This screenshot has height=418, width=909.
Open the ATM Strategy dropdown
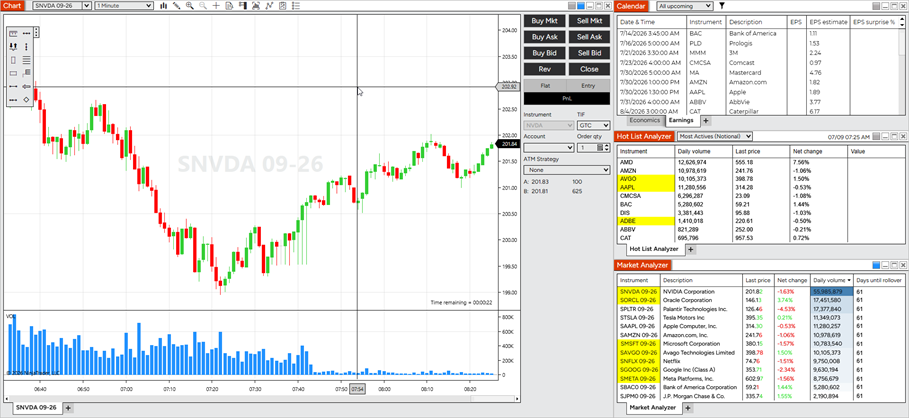(x=567, y=170)
